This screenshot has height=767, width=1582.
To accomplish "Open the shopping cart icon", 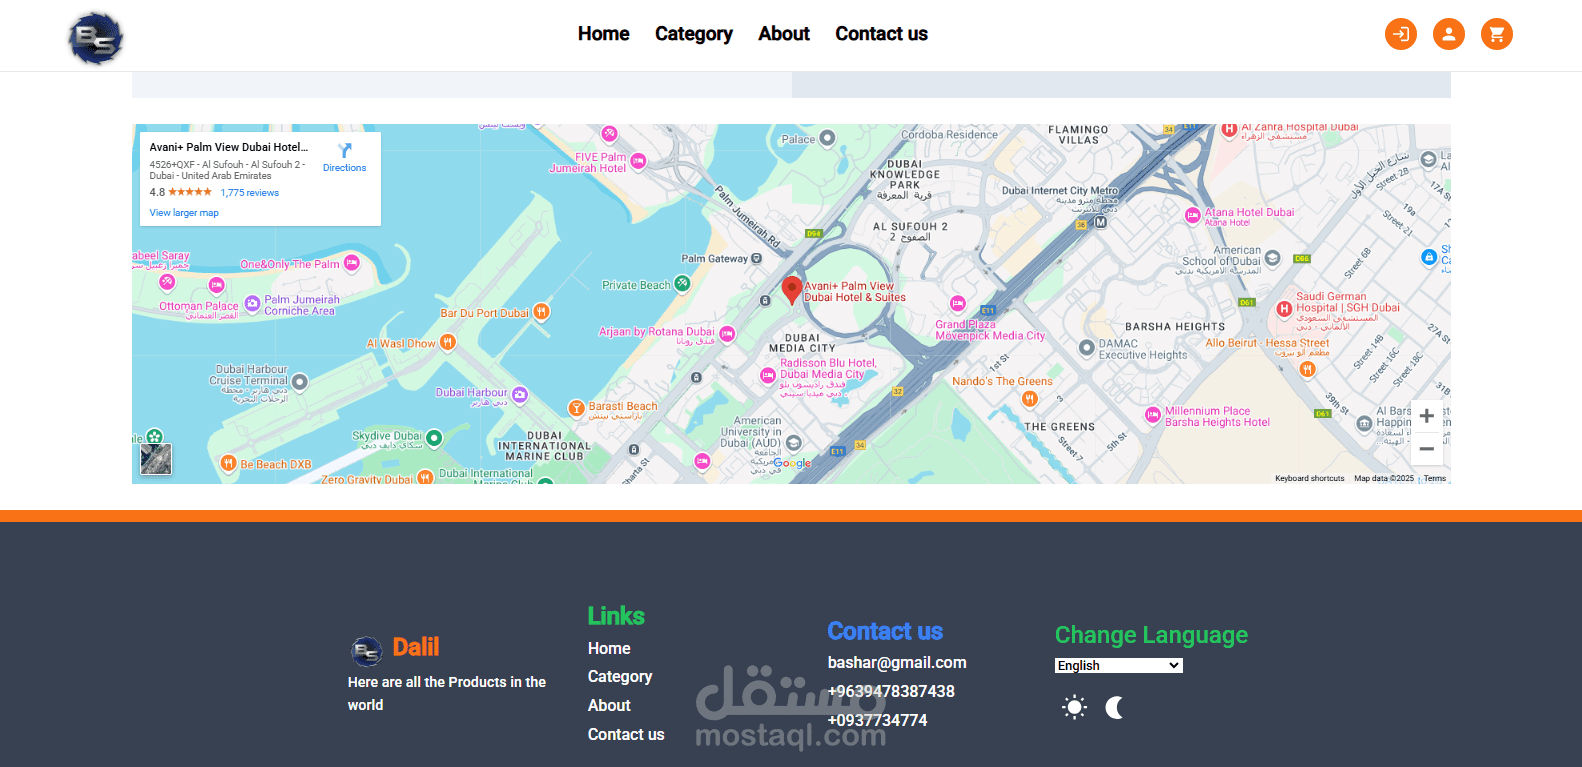I will [1496, 34].
